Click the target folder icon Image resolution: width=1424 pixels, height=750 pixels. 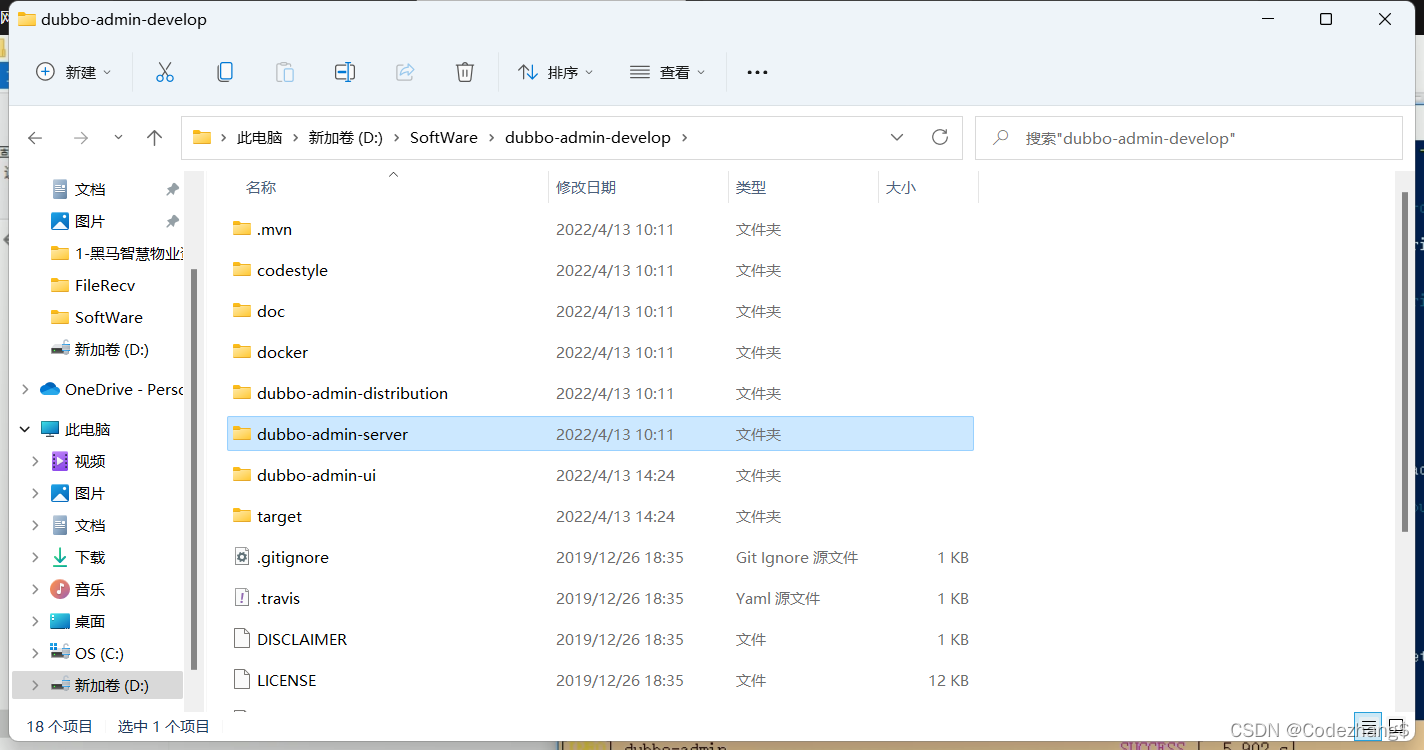point(242,516)
